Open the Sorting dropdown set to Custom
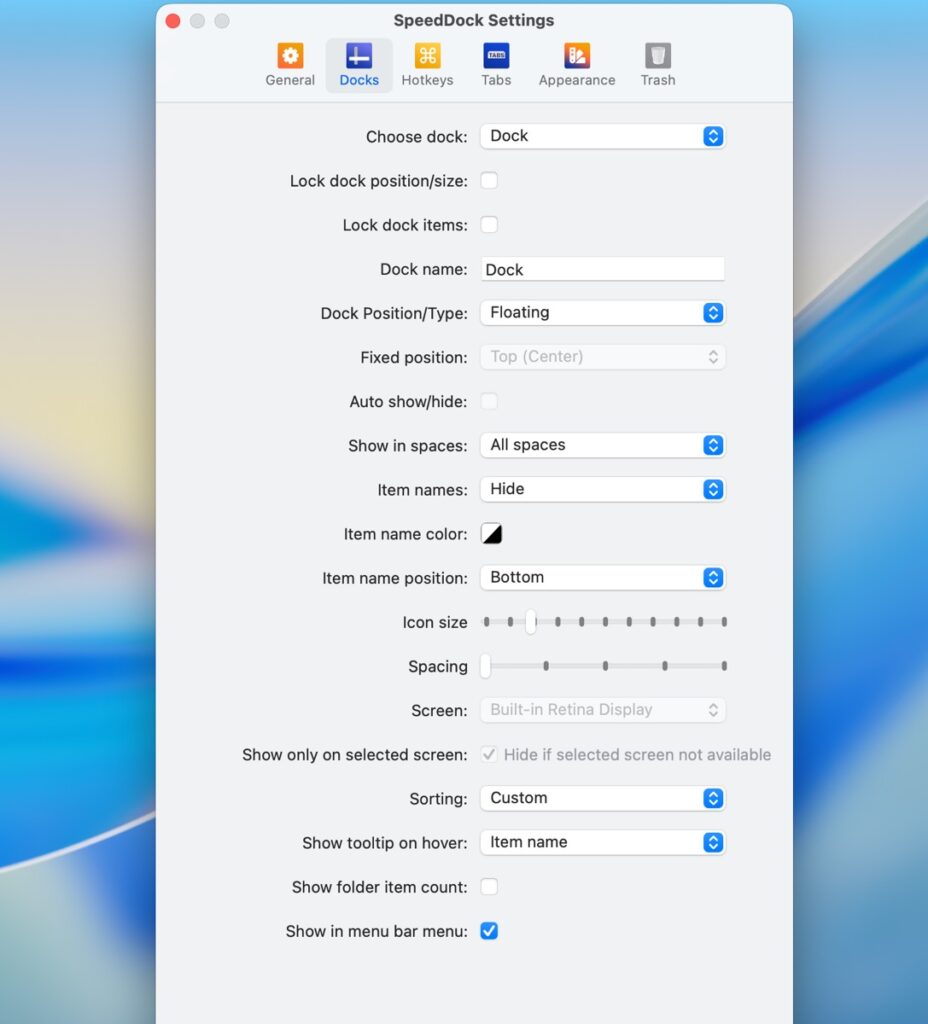The image size is (928, 1024). 602,798
